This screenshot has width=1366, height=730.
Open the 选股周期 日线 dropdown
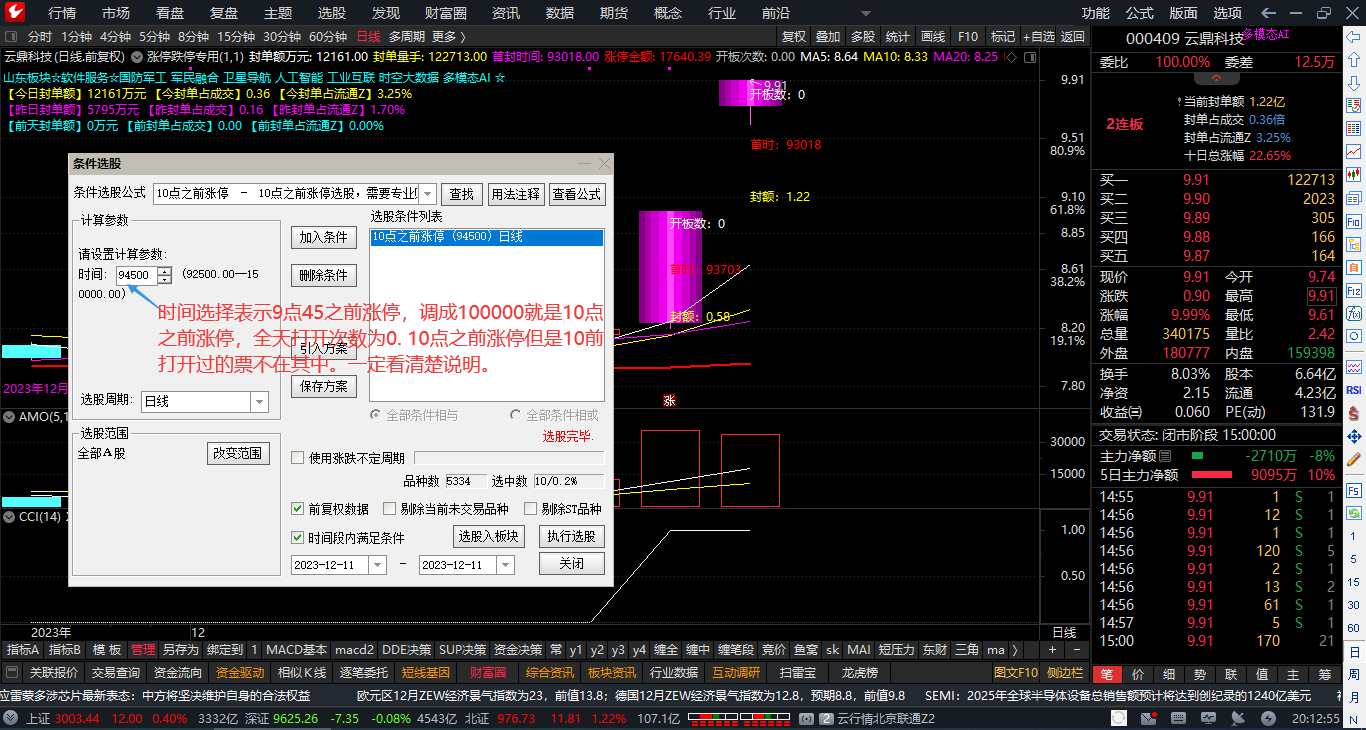[259, 401]
